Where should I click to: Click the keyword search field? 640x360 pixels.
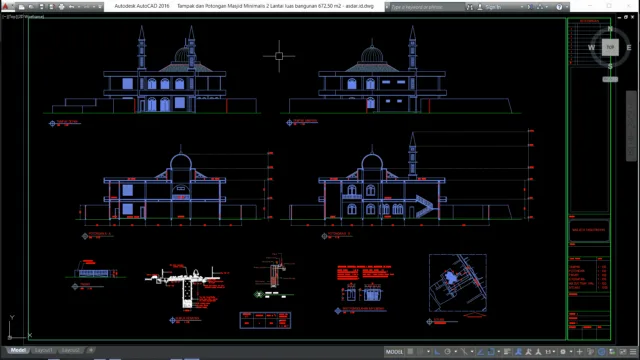(427, 7)
